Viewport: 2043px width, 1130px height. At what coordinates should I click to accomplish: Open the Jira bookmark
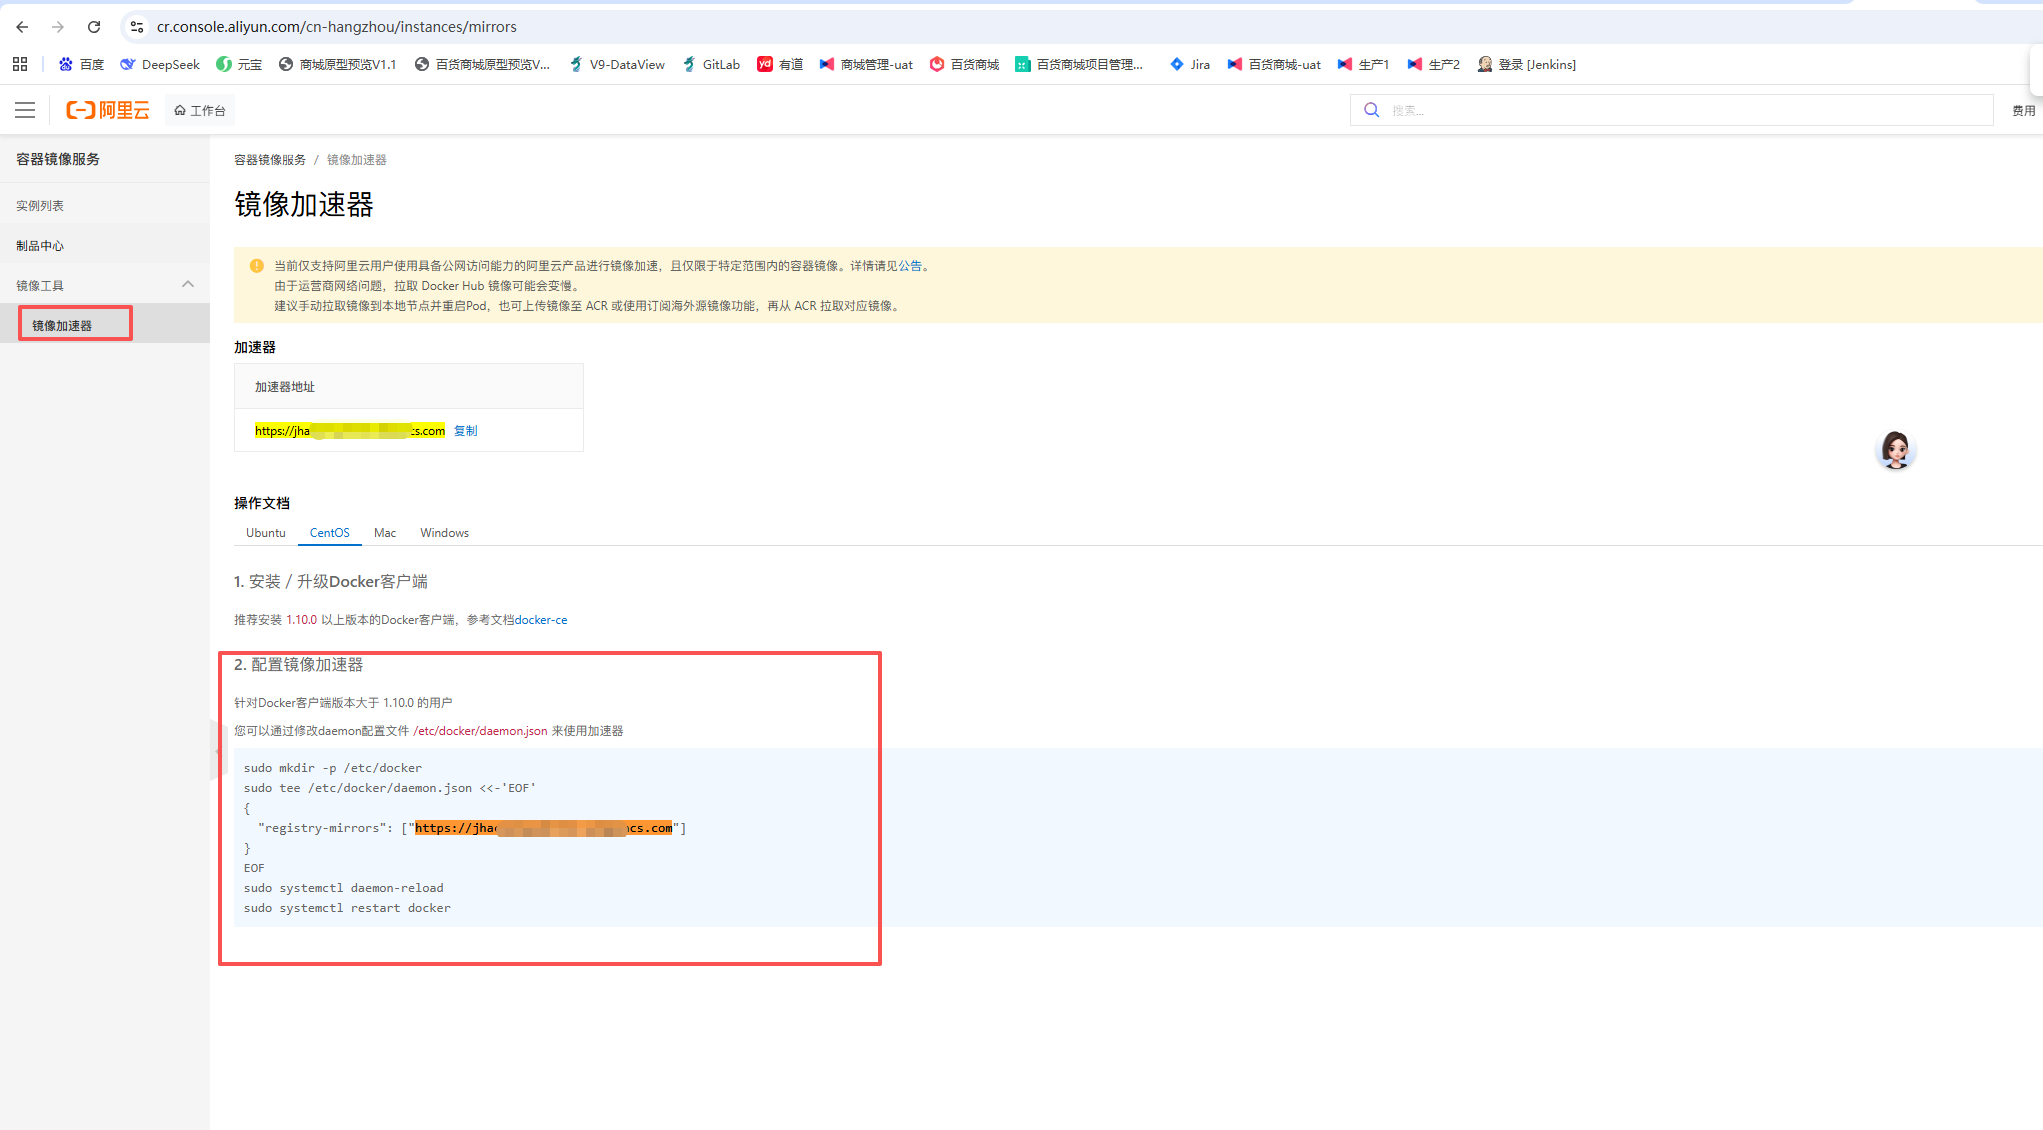pyautogui.click(x=1190, y=64)
